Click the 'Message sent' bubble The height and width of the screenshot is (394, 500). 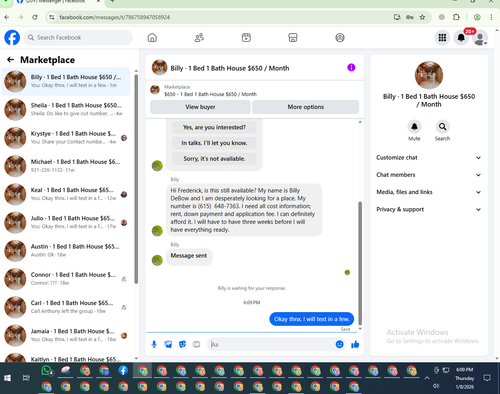click(x=189, y=256)
